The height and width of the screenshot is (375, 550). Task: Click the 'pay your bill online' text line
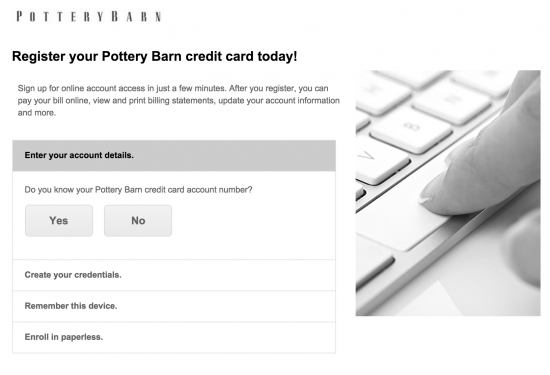click(x=179, y=101)
